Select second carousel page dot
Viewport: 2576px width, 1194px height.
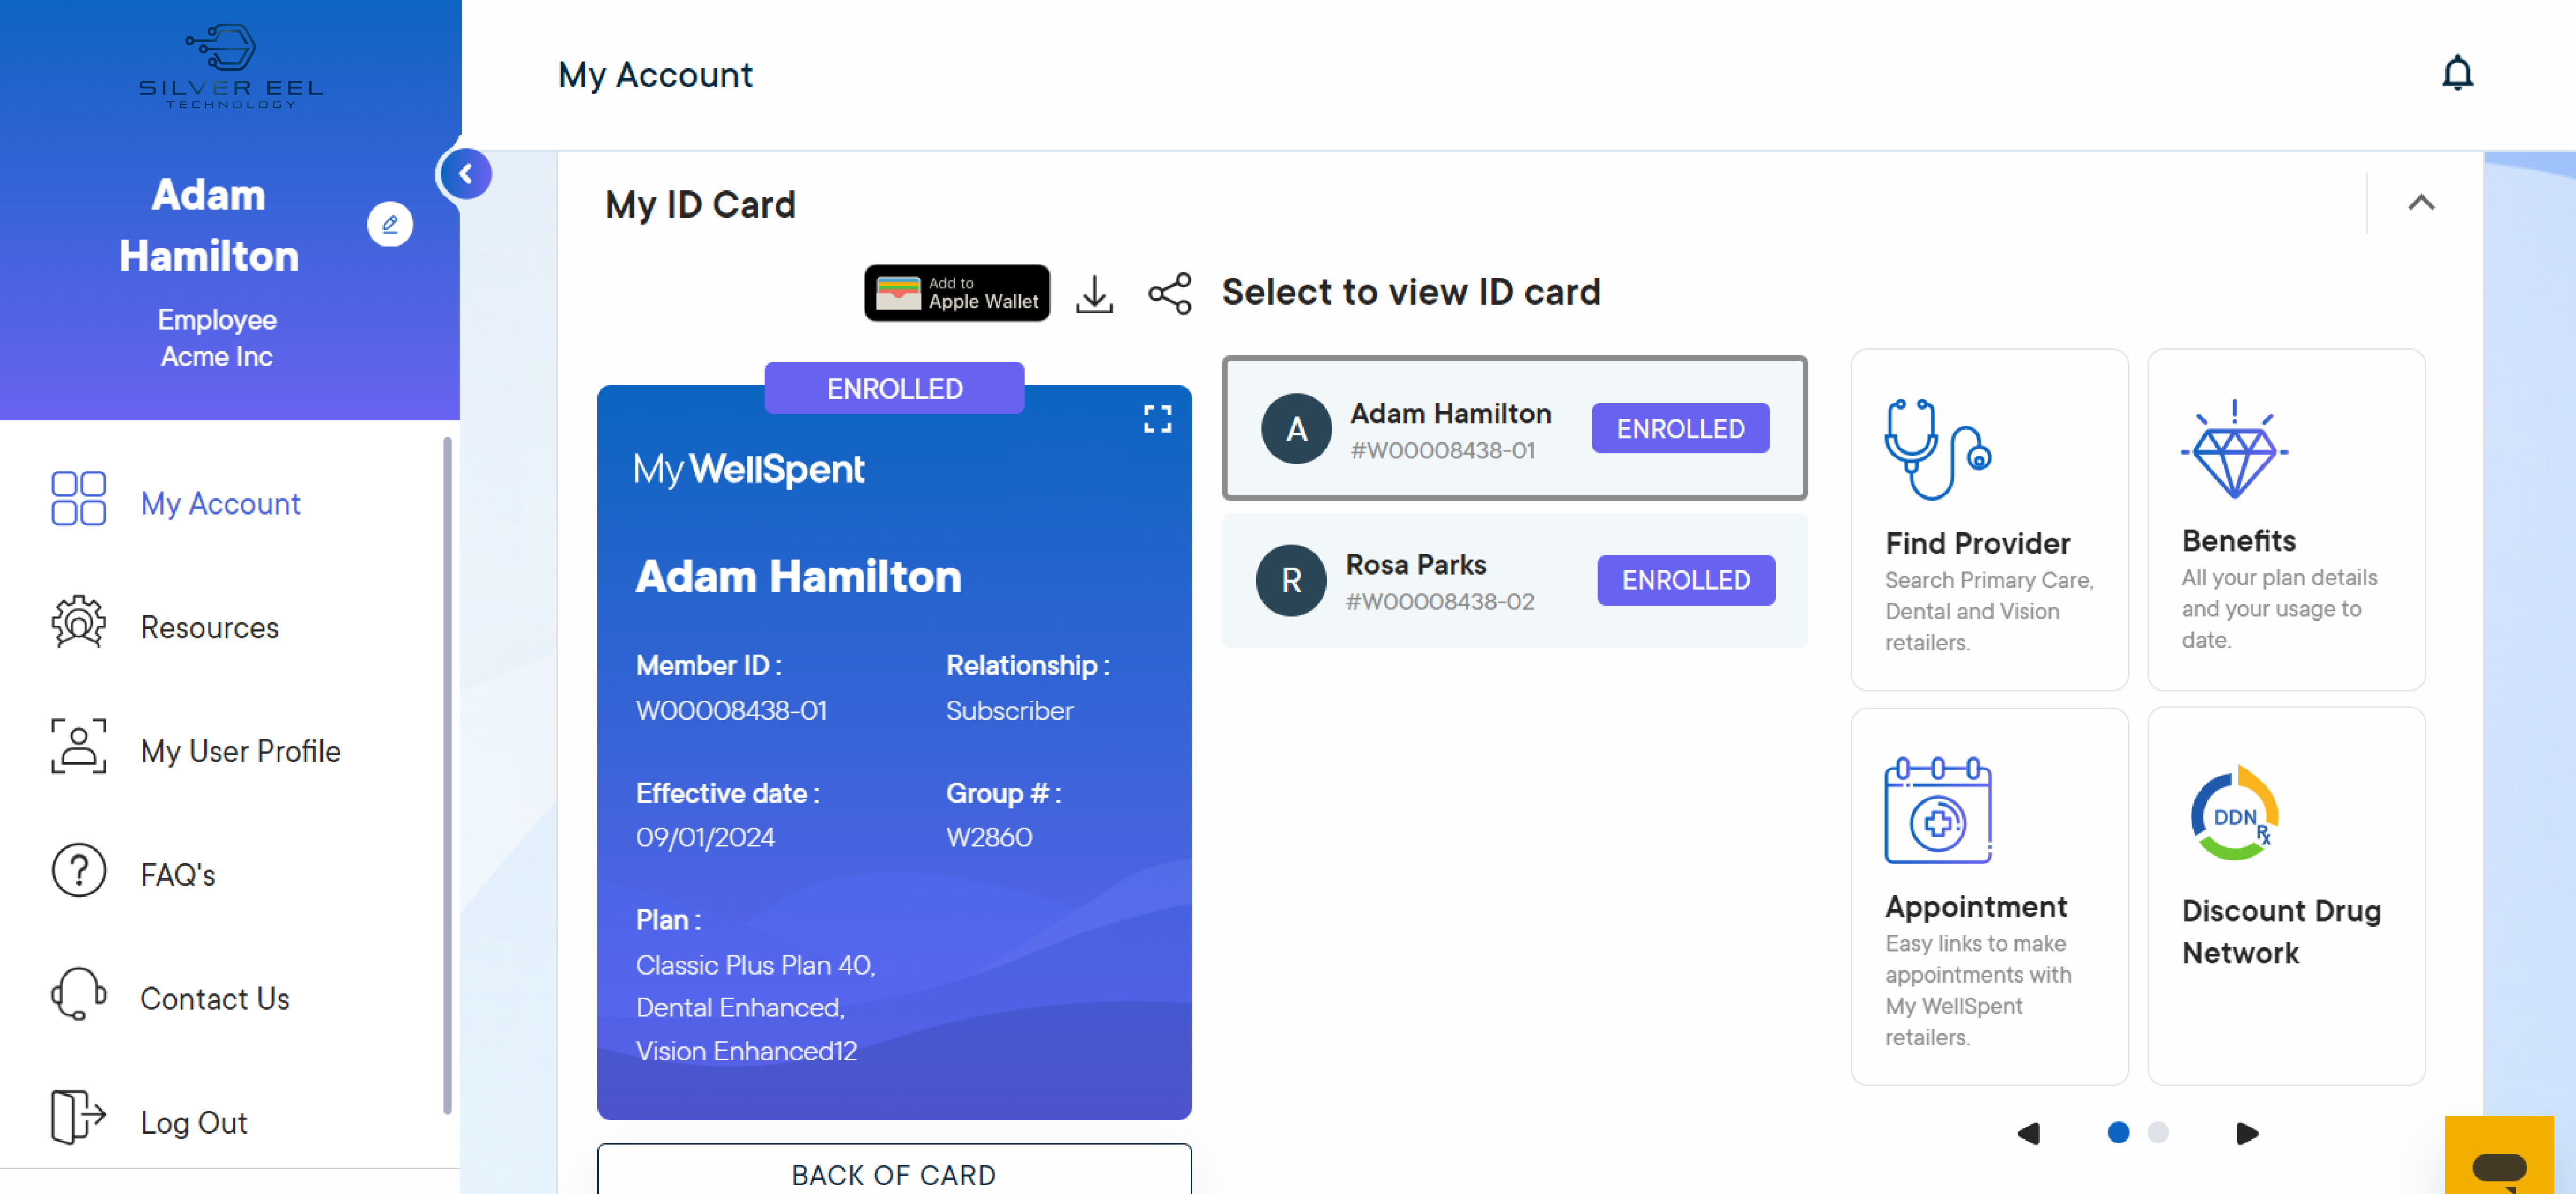[2157, 1132]
